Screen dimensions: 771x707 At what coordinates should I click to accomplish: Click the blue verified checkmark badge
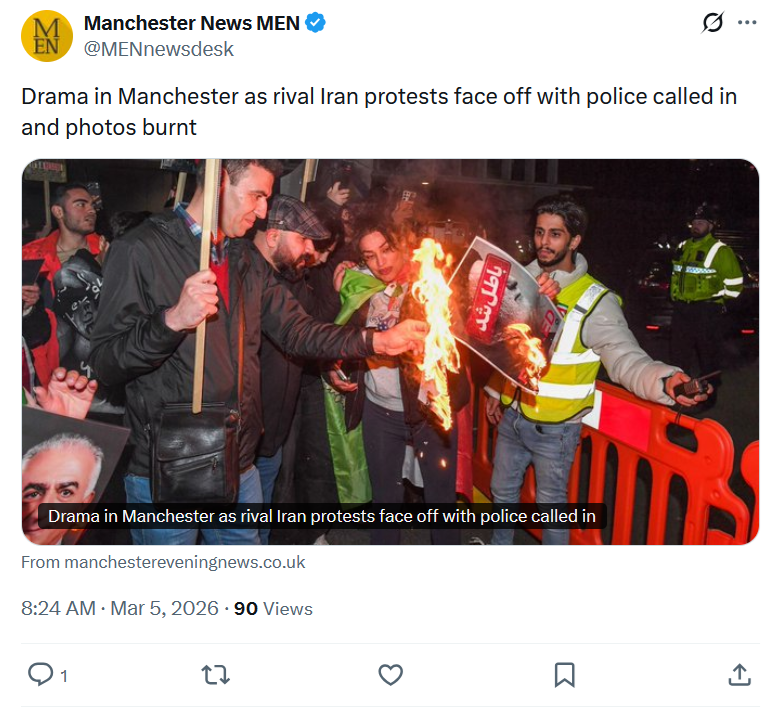[315, 23]
